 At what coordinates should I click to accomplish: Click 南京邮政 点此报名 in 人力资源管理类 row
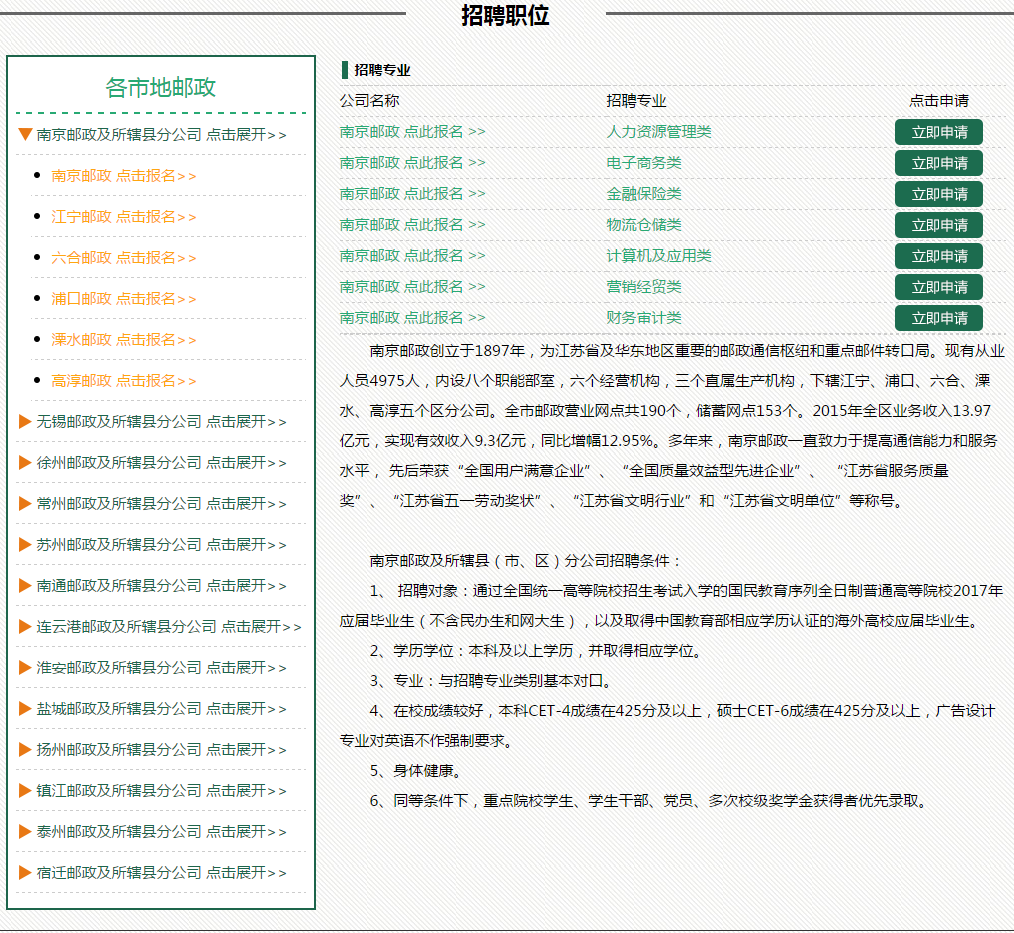(413, 132)
